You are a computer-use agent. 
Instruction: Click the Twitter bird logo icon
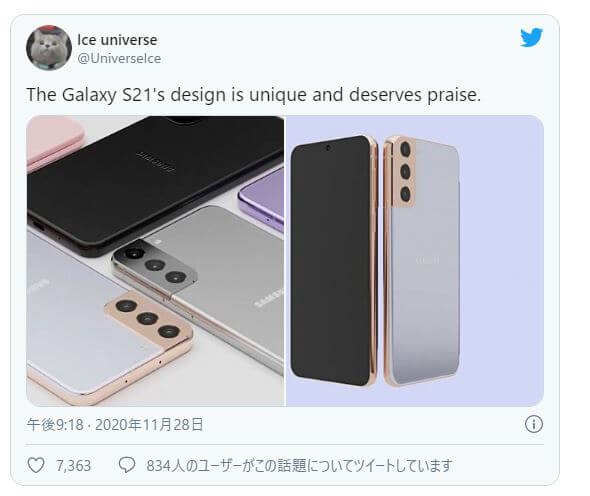click(x=531, y=37)
